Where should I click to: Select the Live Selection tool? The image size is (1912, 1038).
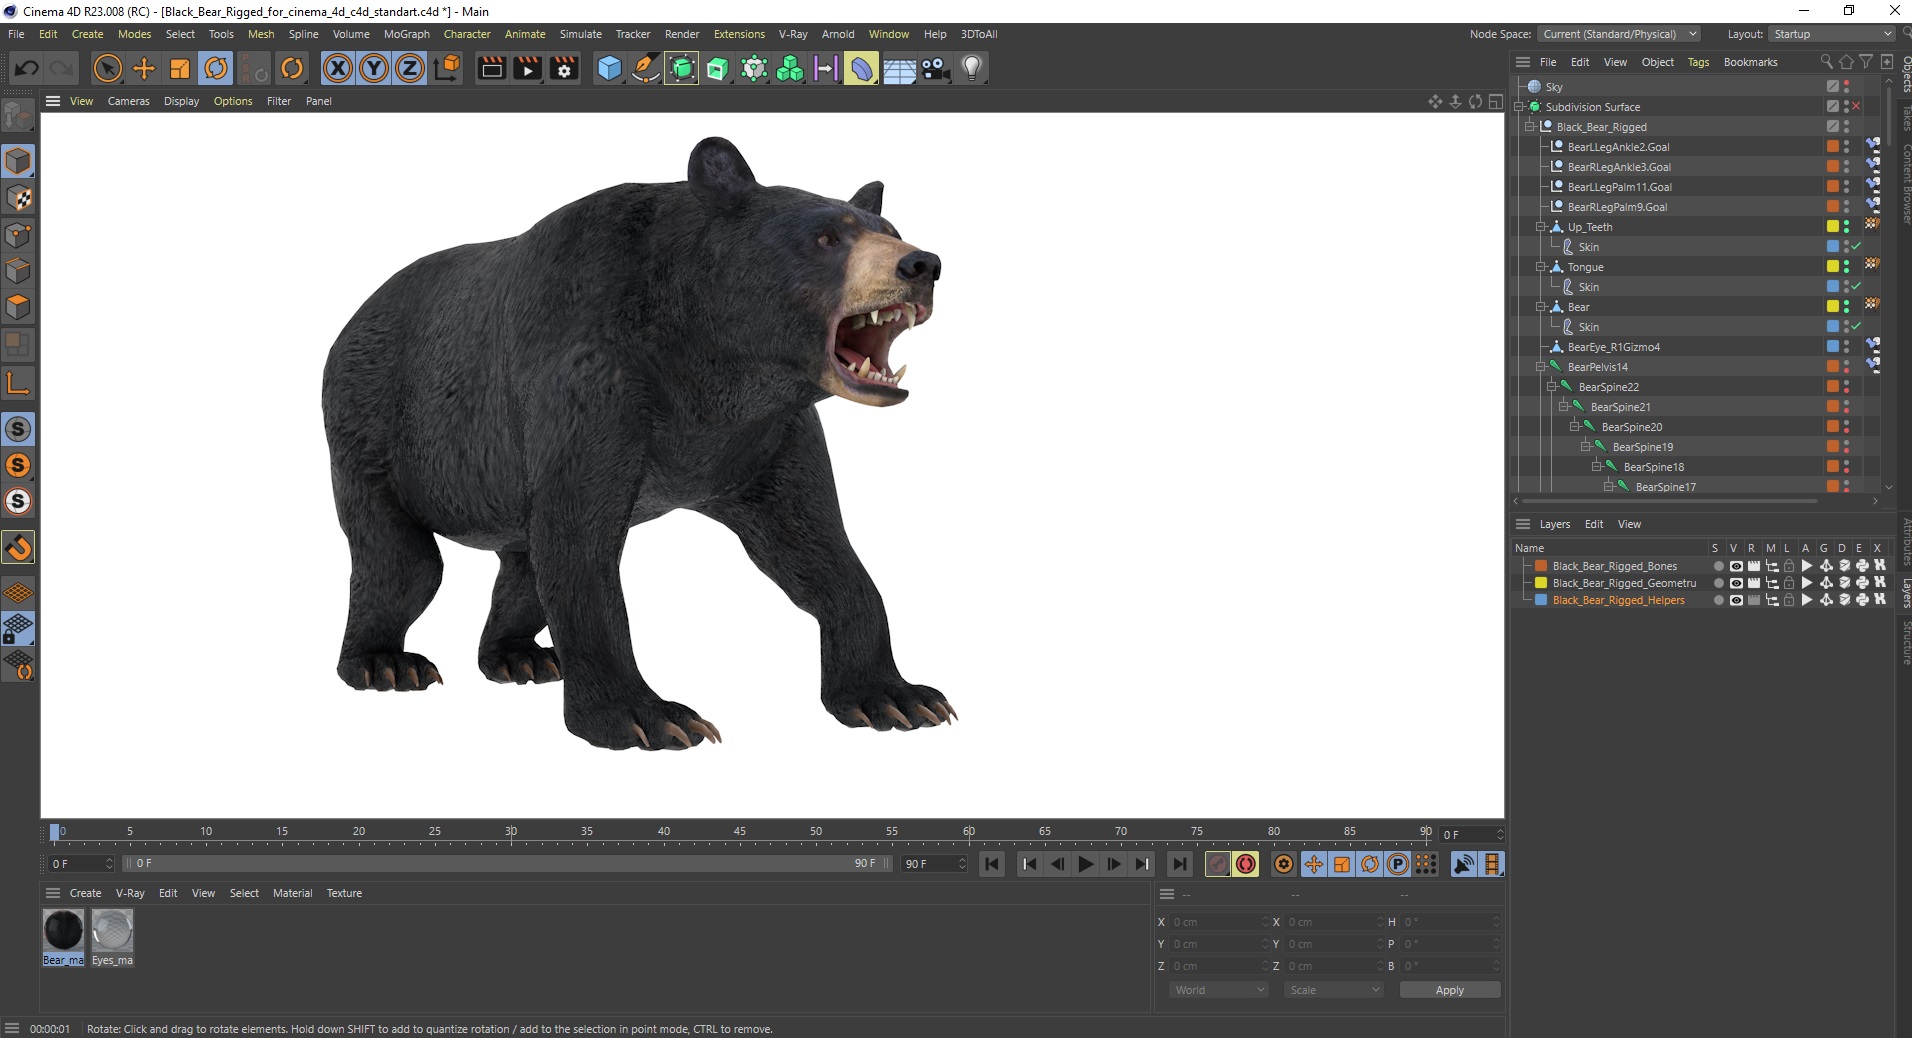[x=107, y=68]
